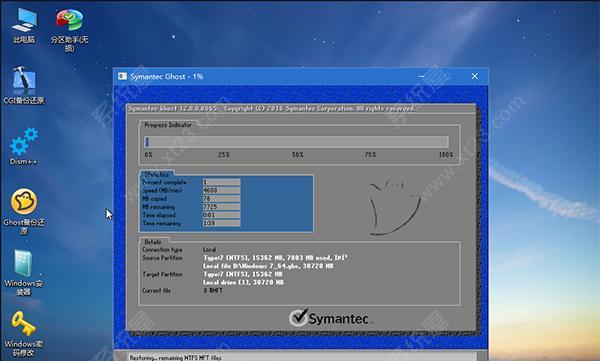Click the Local drive [1], 30720 MB line

pyautogui.click(x=243, y=282)
